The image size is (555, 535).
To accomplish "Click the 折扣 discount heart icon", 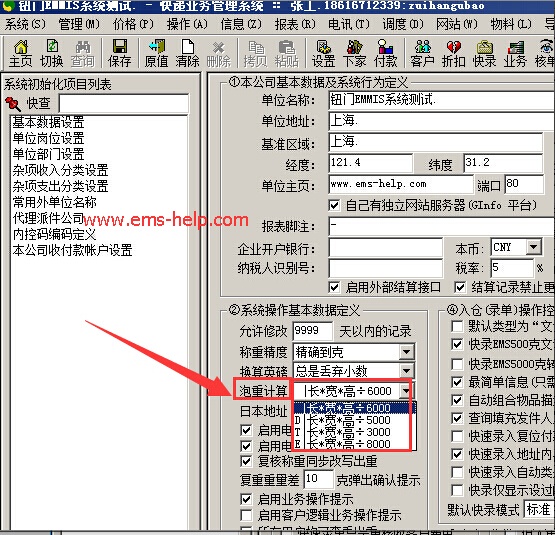I will click(453, 53).
